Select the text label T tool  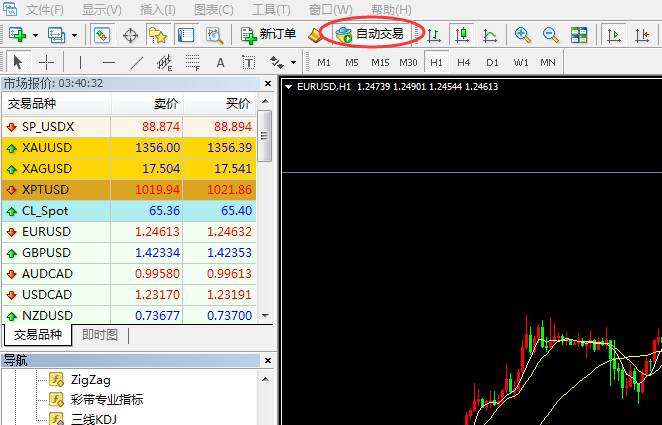(249, 62)
